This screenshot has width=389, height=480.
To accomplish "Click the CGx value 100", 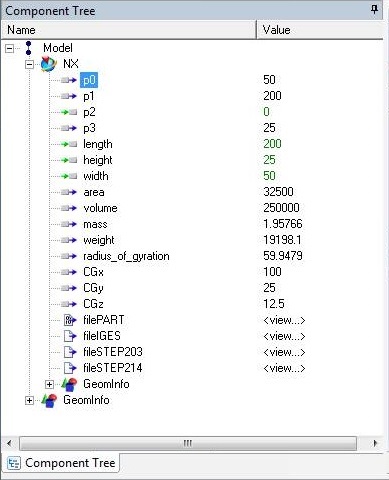I will tap(272, 272).
